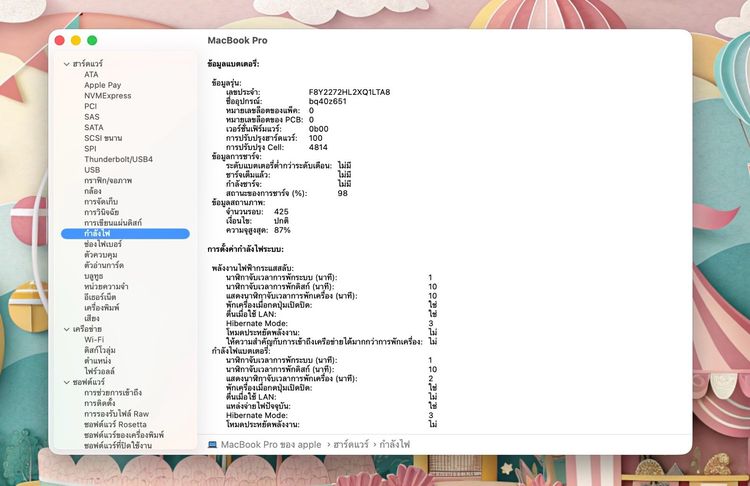Click MacBook Pro ของ apple in path bar
Viewport: 750px width, 486px height.
271,444
